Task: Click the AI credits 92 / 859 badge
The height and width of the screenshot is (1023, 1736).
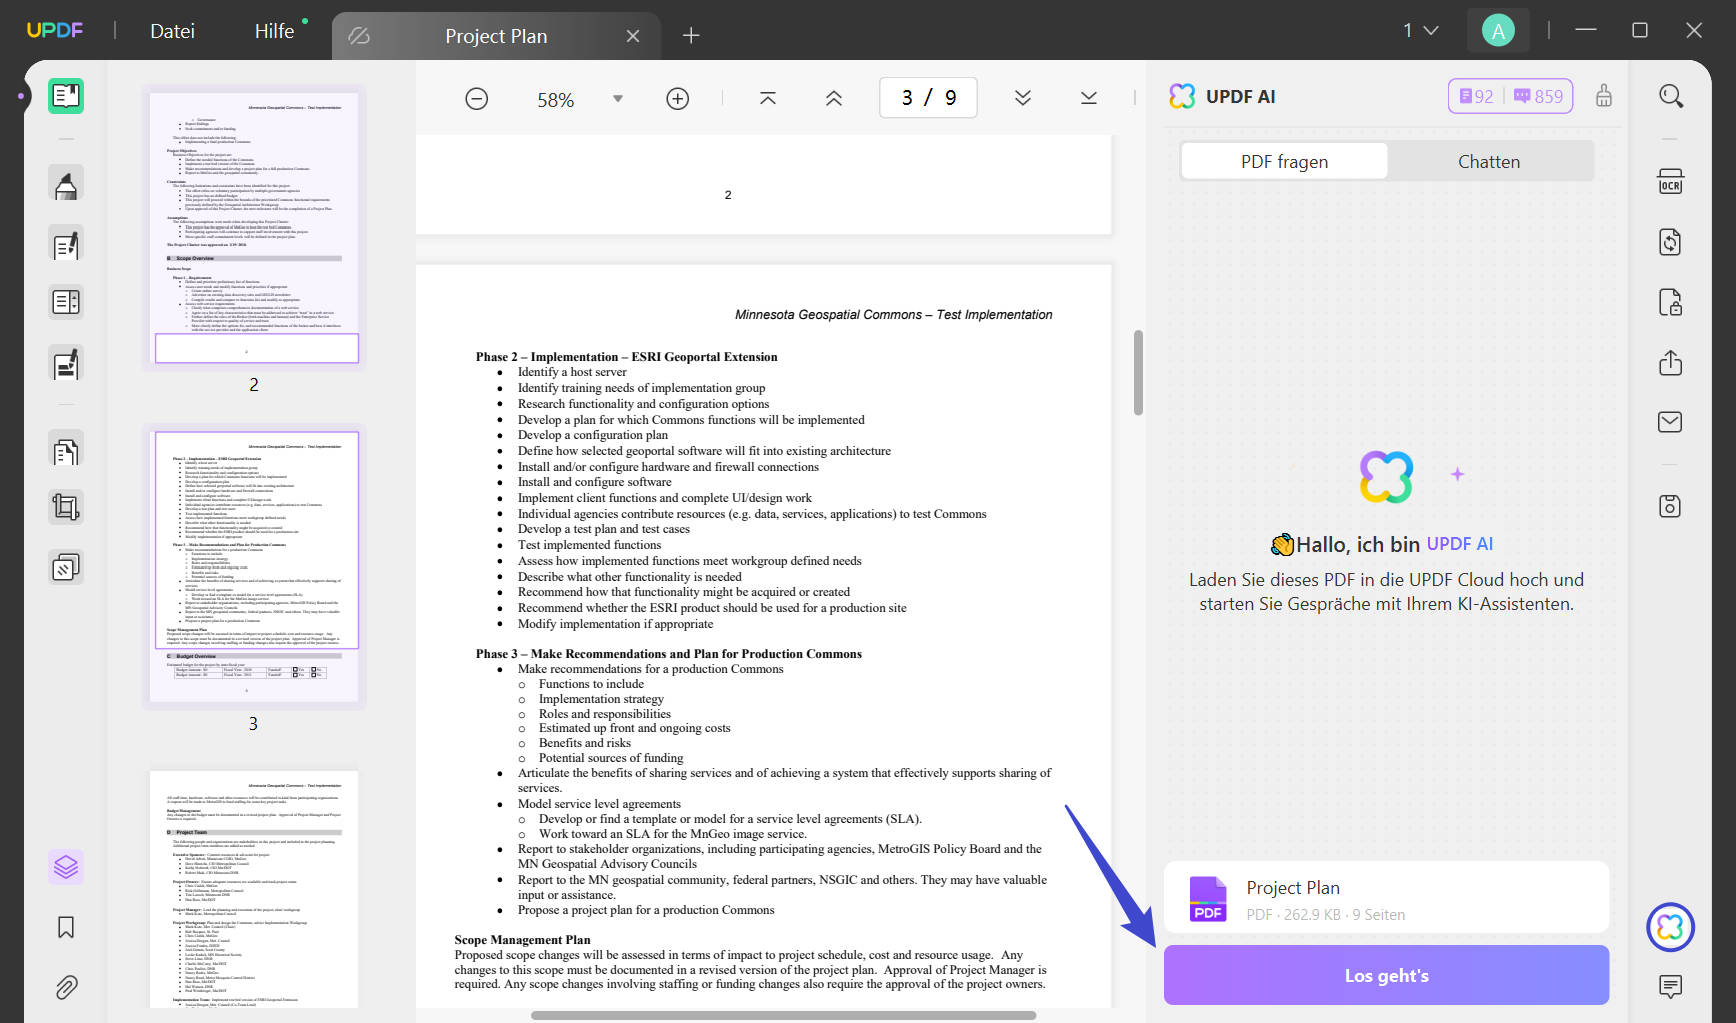Action: click(1511, 96)
